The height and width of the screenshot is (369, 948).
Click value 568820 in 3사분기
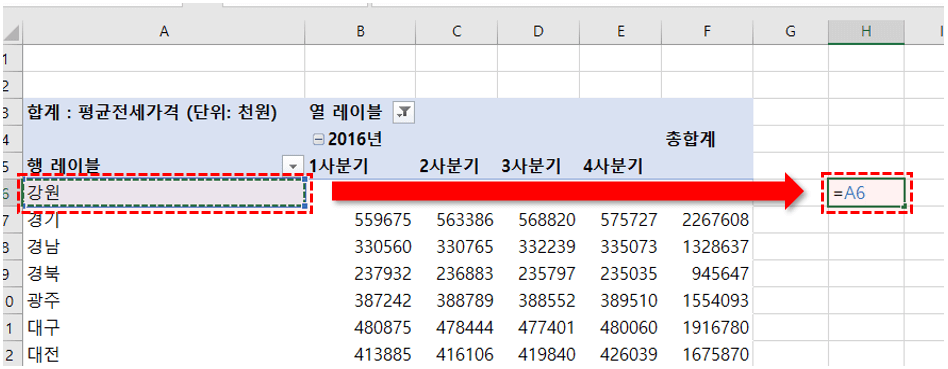click(546, 220)
